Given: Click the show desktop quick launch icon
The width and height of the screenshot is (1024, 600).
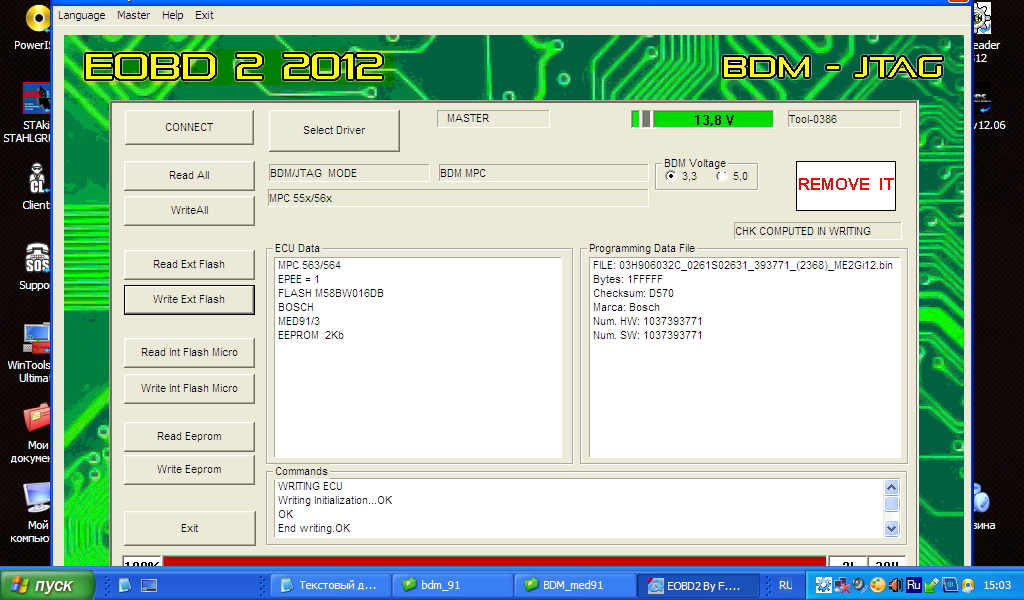Looking at the screenshot, I should pyautogui.click(x=149, y=585).
